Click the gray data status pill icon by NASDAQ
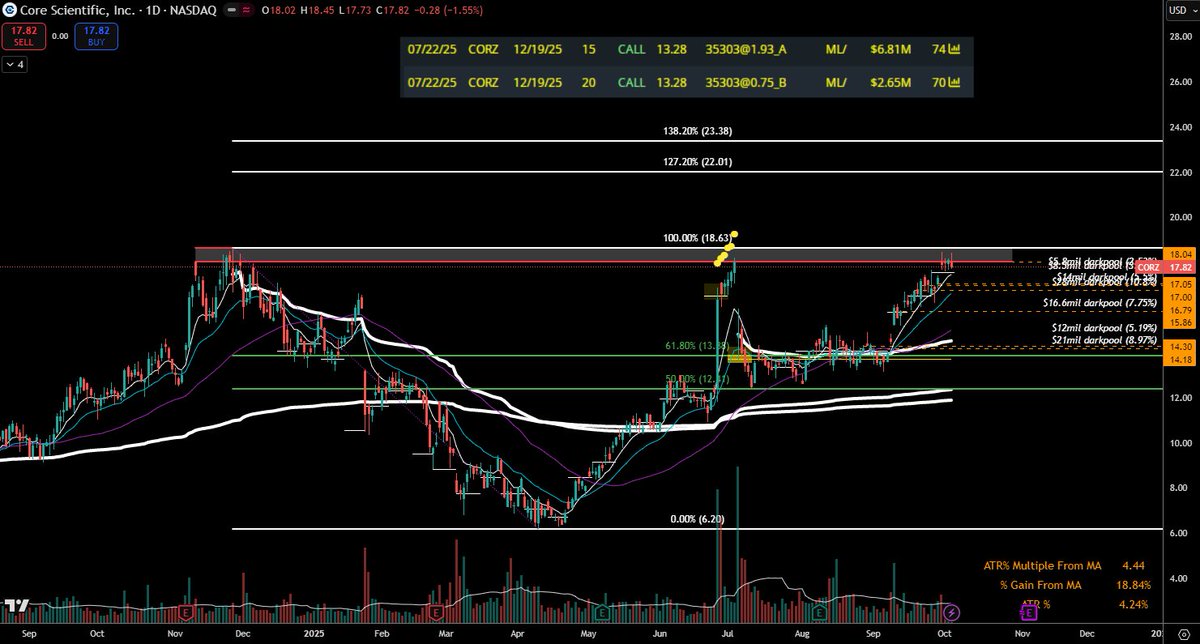Screen dimensions: 1200x644 coord(231,9)
